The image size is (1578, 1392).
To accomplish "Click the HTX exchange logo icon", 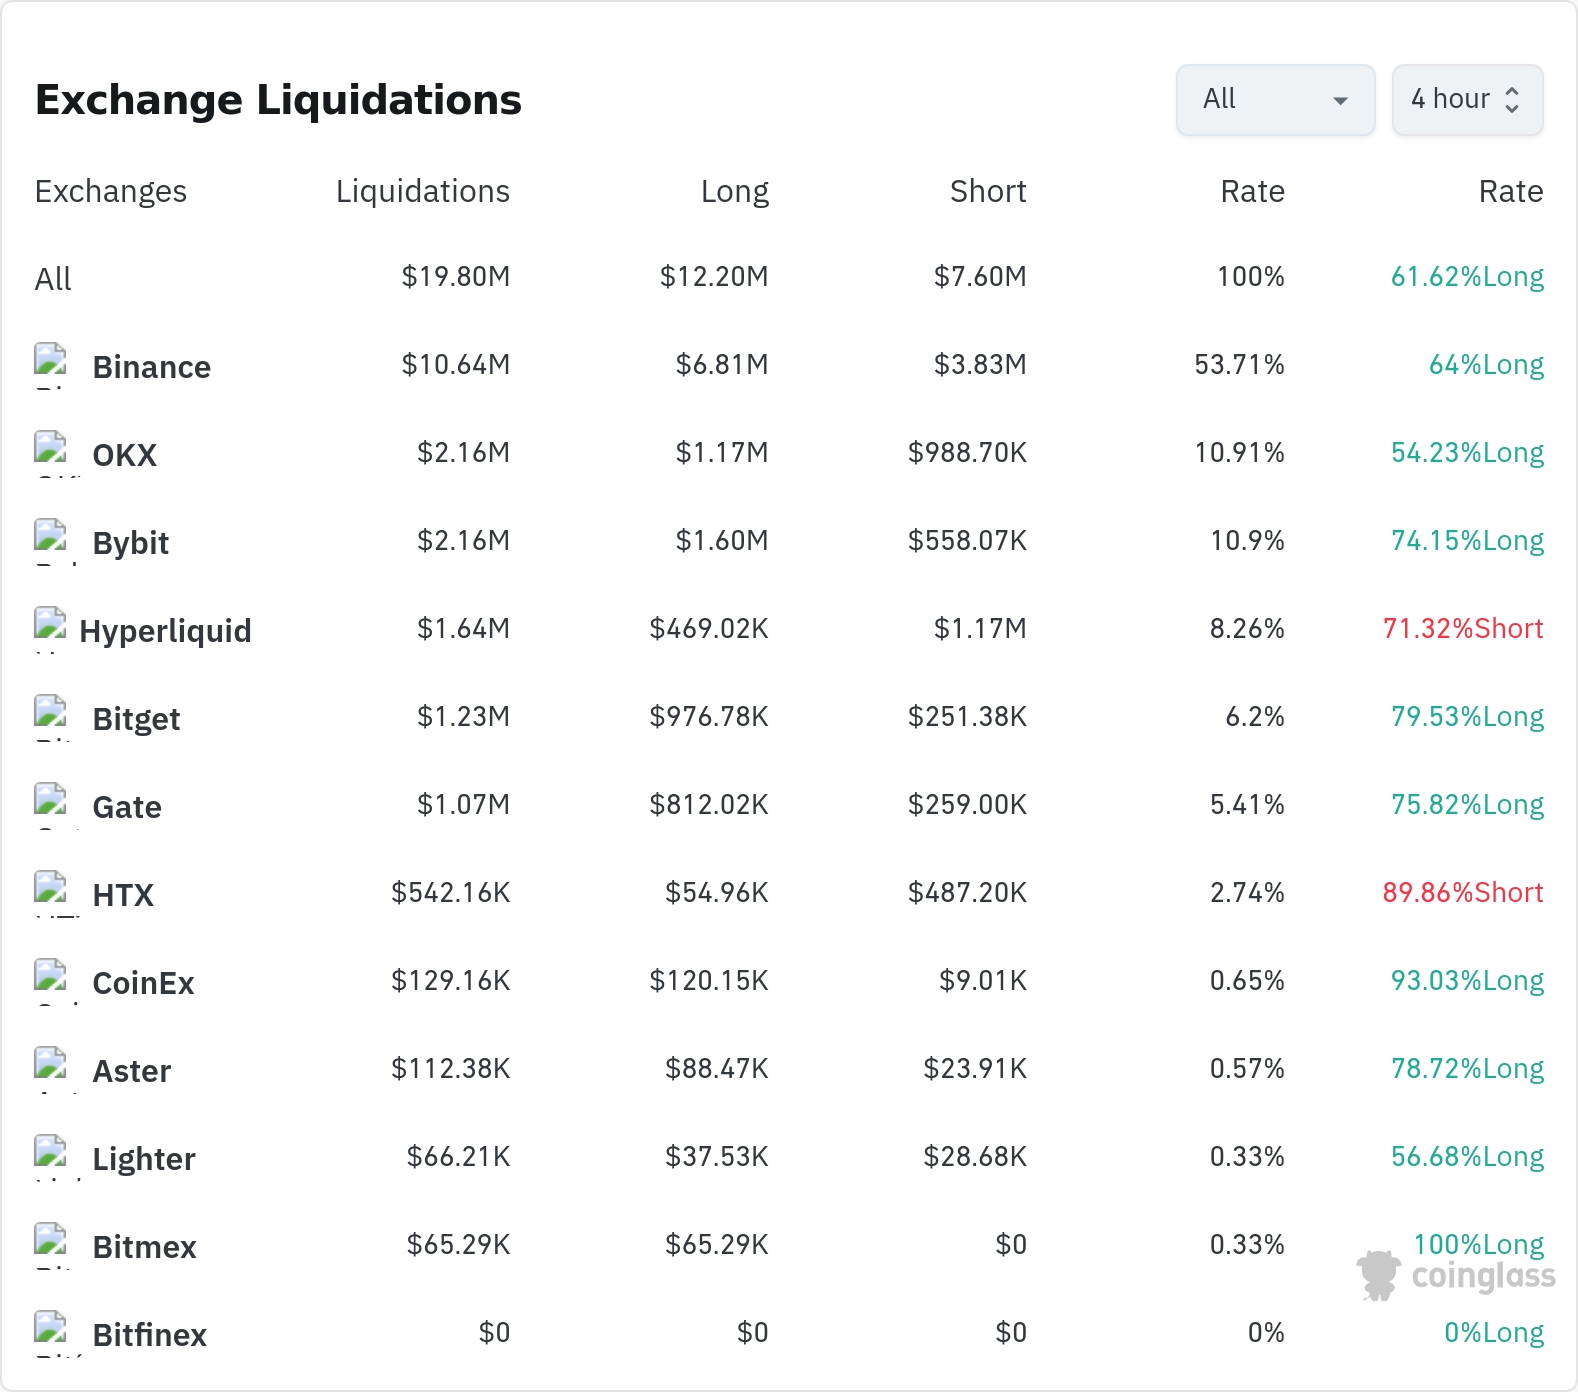I will [51, 893].
